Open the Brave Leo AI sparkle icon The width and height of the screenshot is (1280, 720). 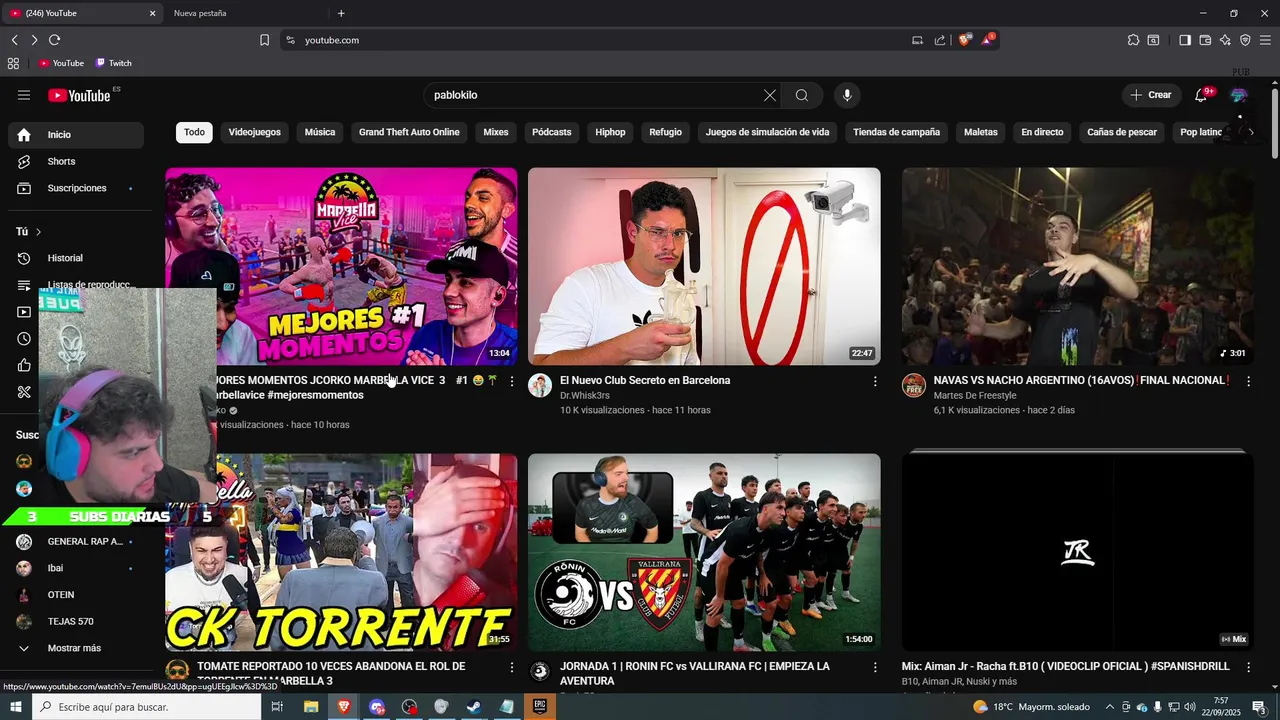pyautogui.click(x=1225, y=40)
